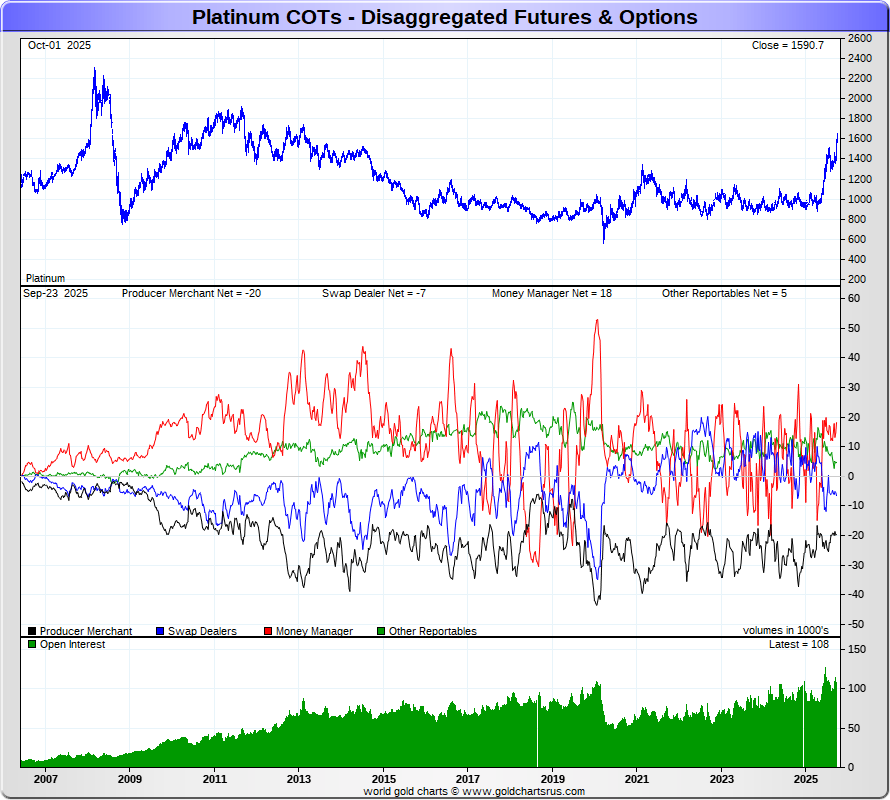Click the blue Swap Dealers legend swatch
The width and height of the screenshot is (890, 800).
pyautogui.click(x=160, y=631)
